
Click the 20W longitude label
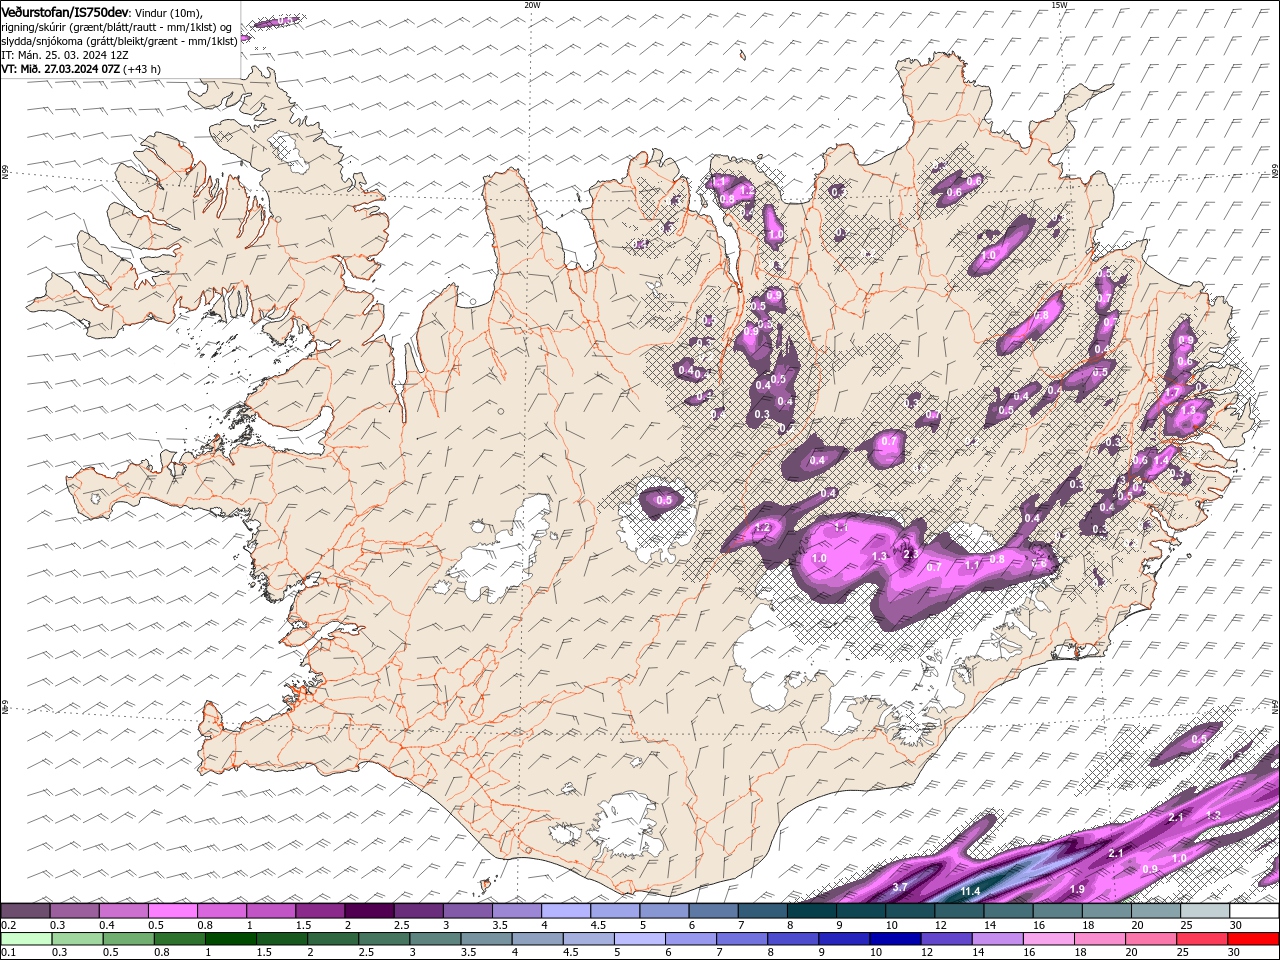(532, 5)
